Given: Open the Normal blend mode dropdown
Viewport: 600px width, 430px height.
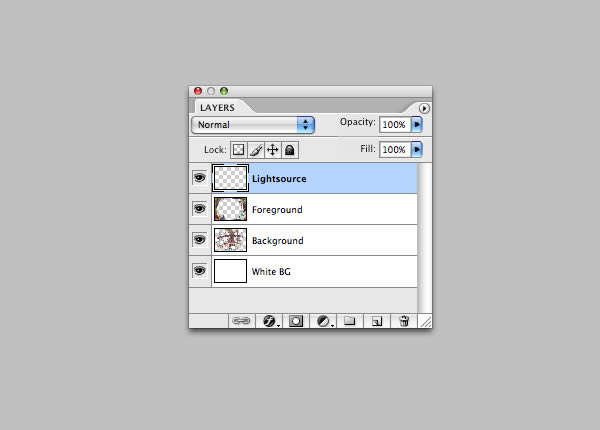Looking at the screenshot, I should click(x=253, y=125).
